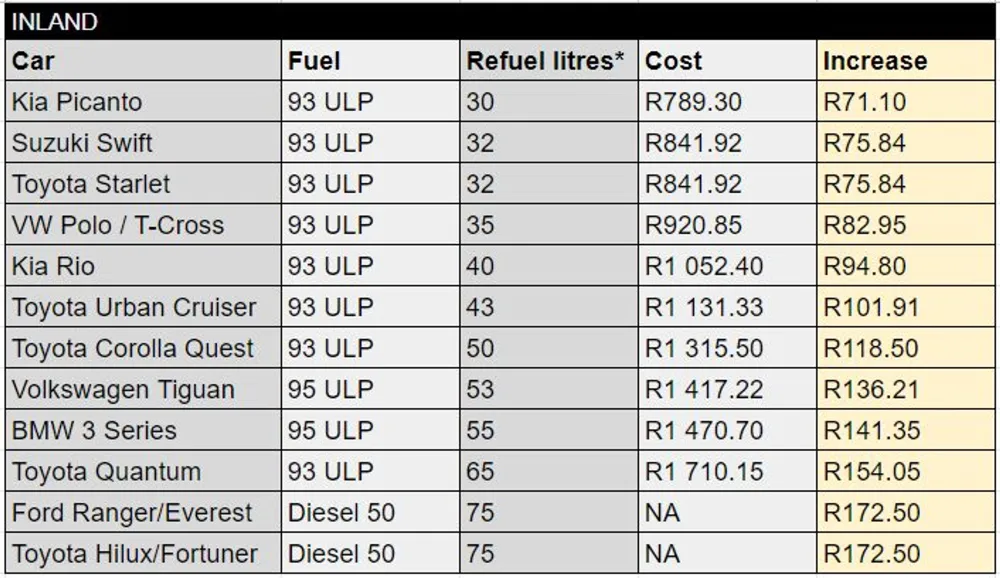Click the Toyota Urban Cruiser cell
1000x578 pixels.
point(143,307)
